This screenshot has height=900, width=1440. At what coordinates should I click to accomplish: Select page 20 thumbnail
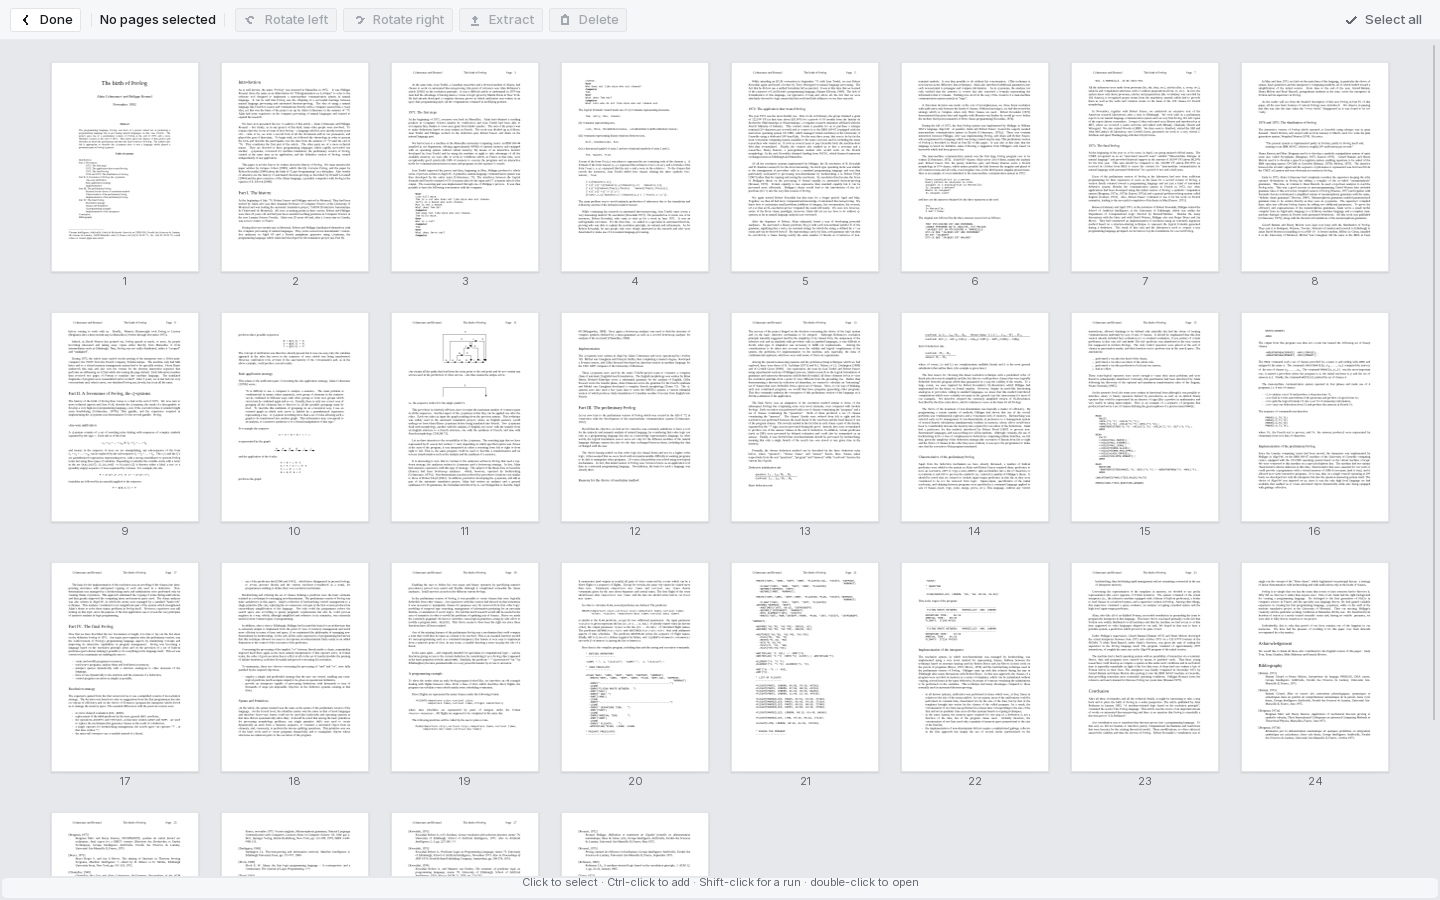635,667
